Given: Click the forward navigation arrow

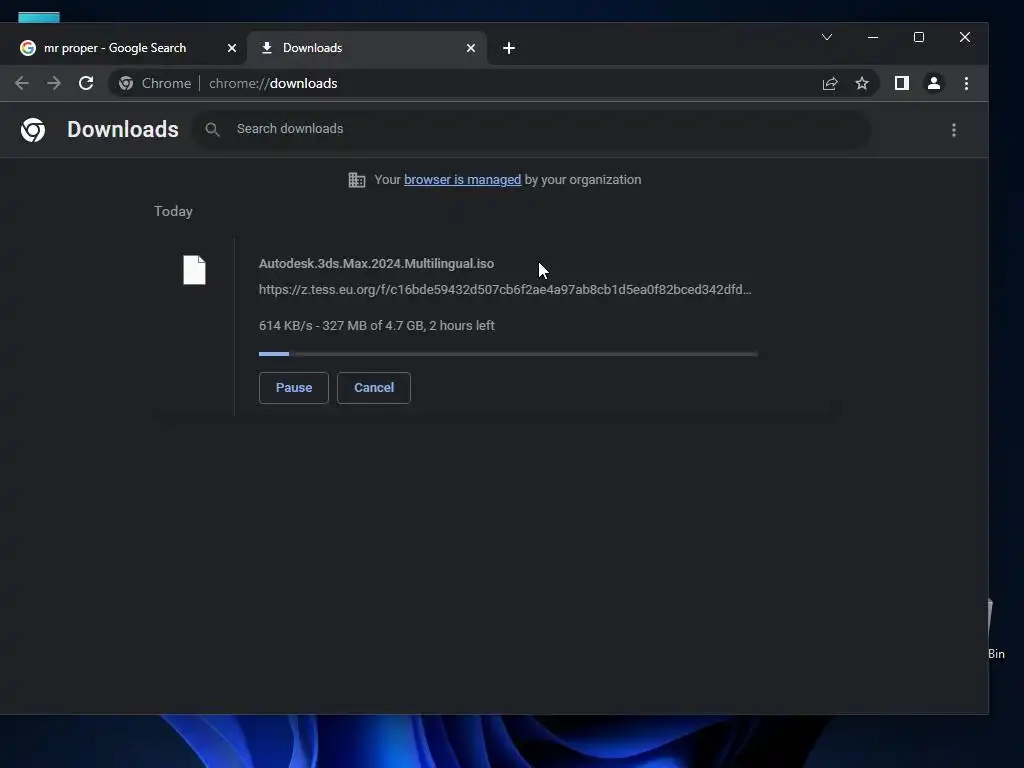Looking at the screenshot, I should coord(54,84).
